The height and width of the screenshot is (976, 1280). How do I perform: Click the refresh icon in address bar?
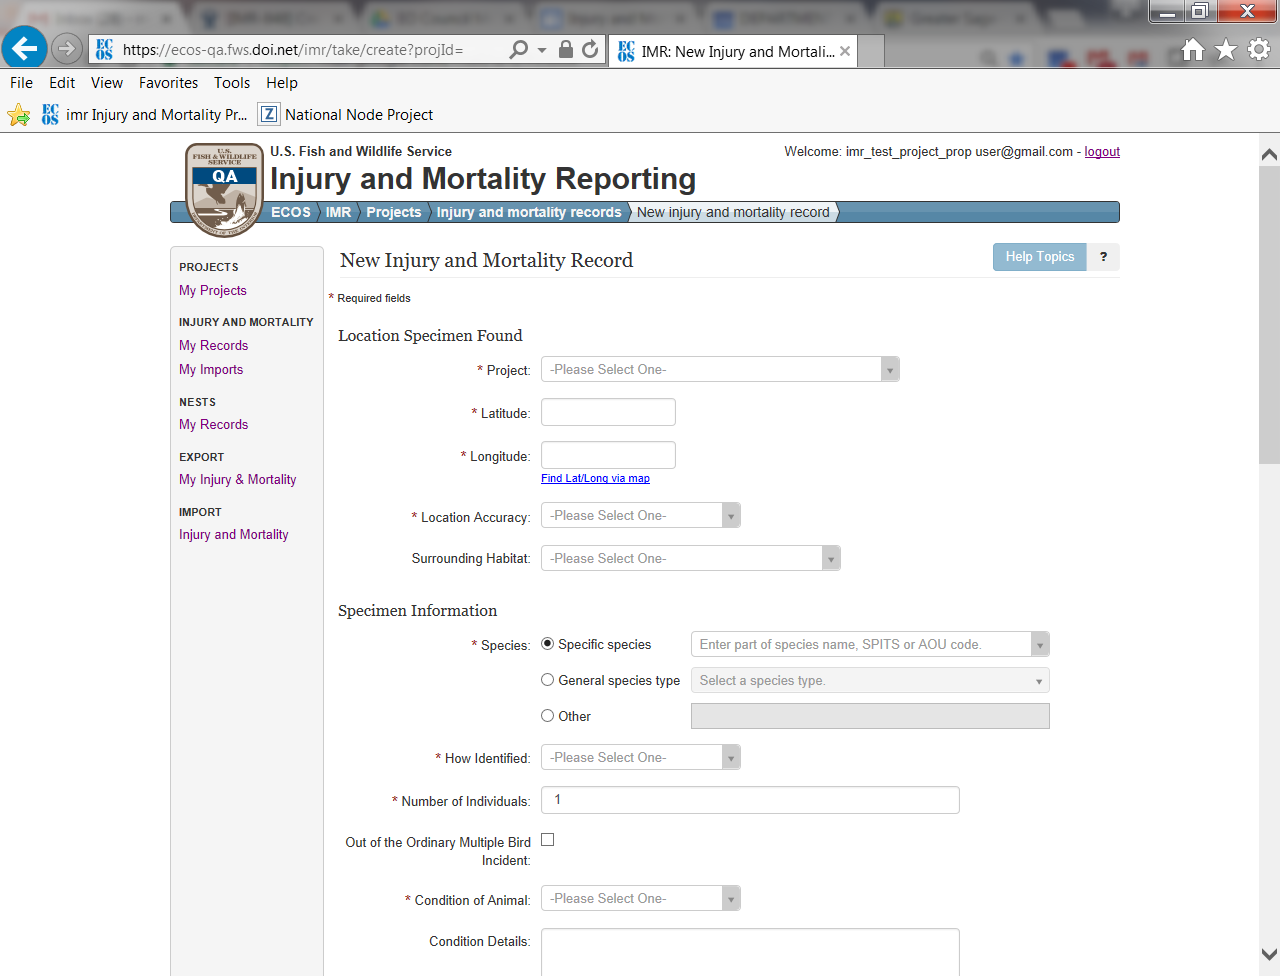tap(590, 49)
